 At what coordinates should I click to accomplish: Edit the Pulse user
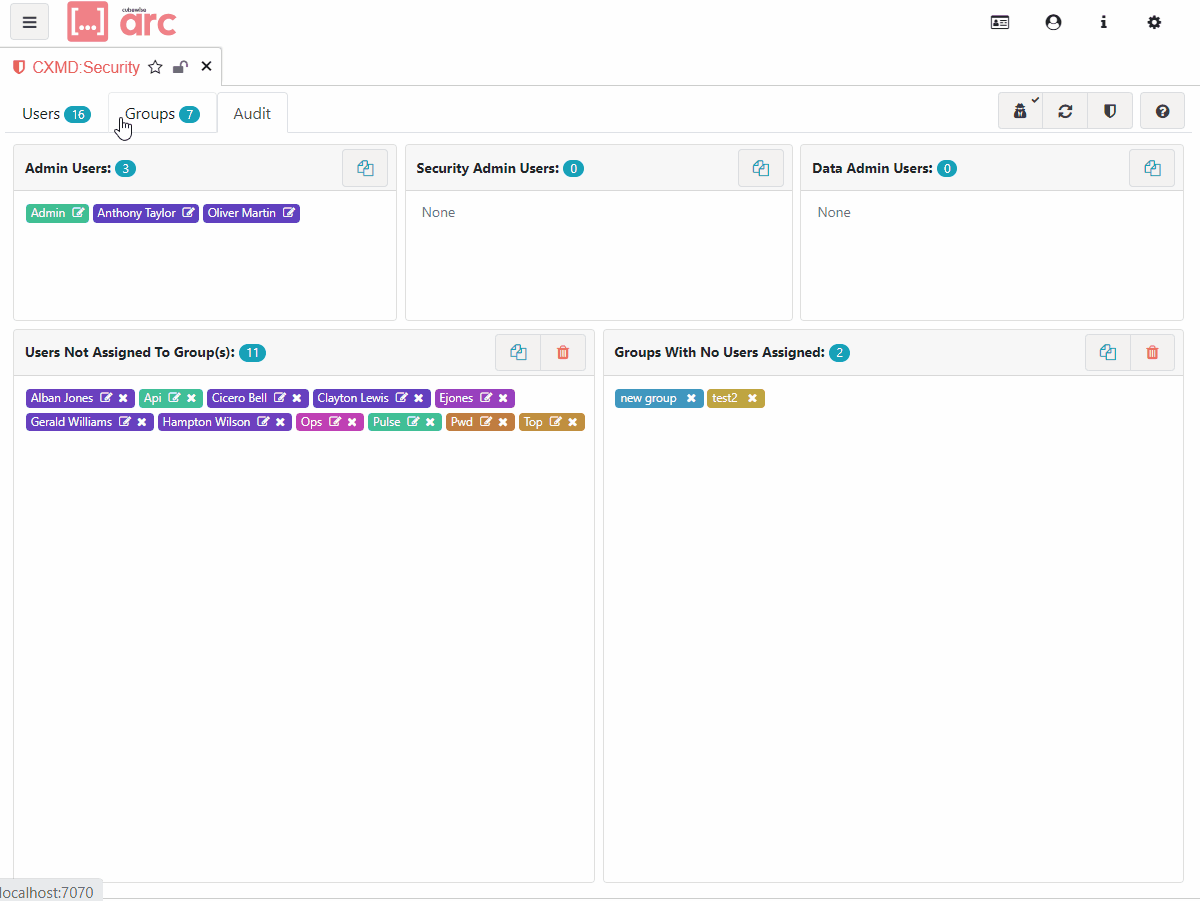click(413, 422)
